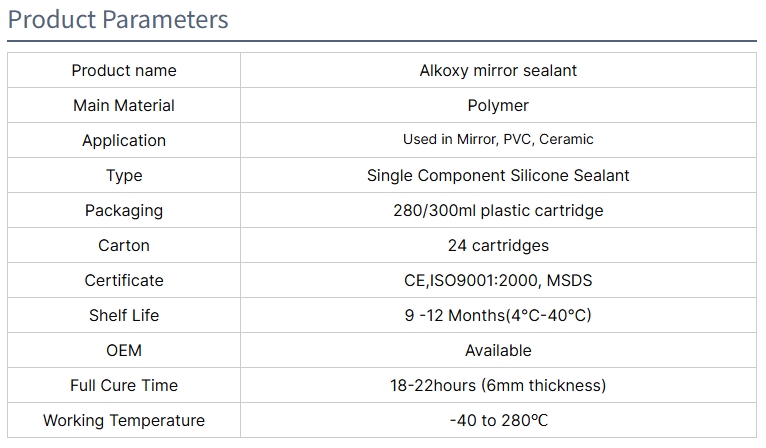Click the 24 cartridges value

tap(498, 245)
